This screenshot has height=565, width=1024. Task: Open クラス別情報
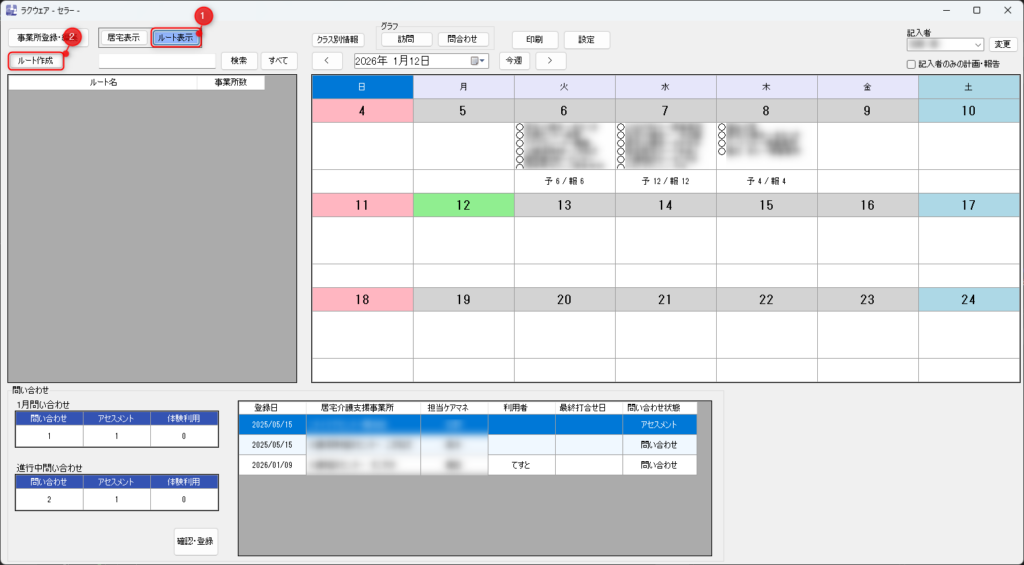click(x=338, y=40)
